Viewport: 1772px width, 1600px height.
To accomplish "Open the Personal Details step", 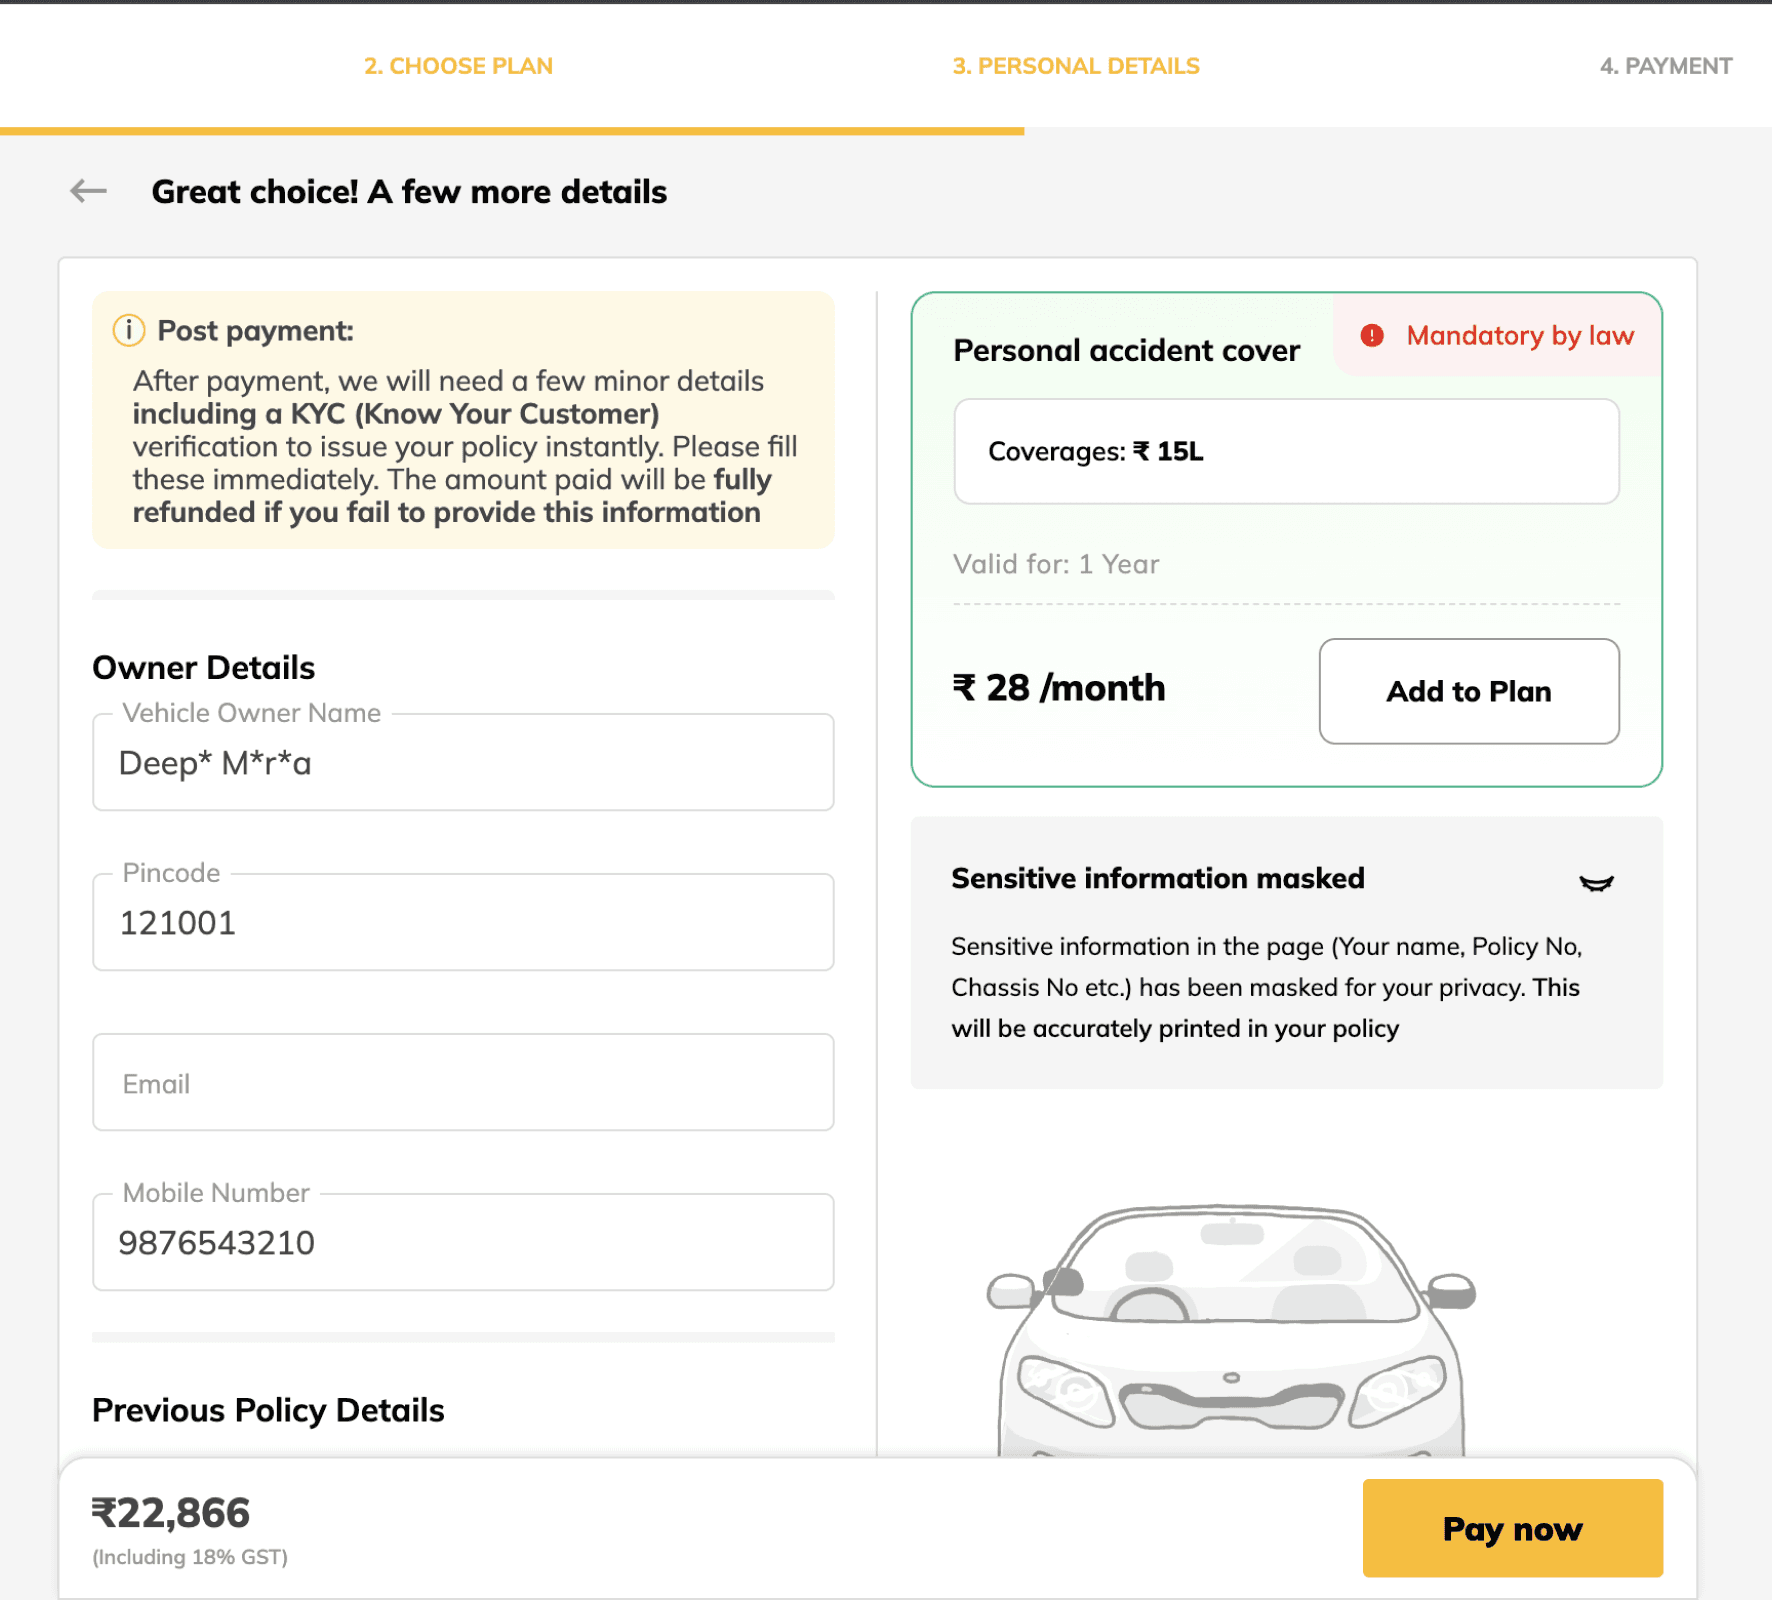I will pyautogui.click(x=1075, y=66).
